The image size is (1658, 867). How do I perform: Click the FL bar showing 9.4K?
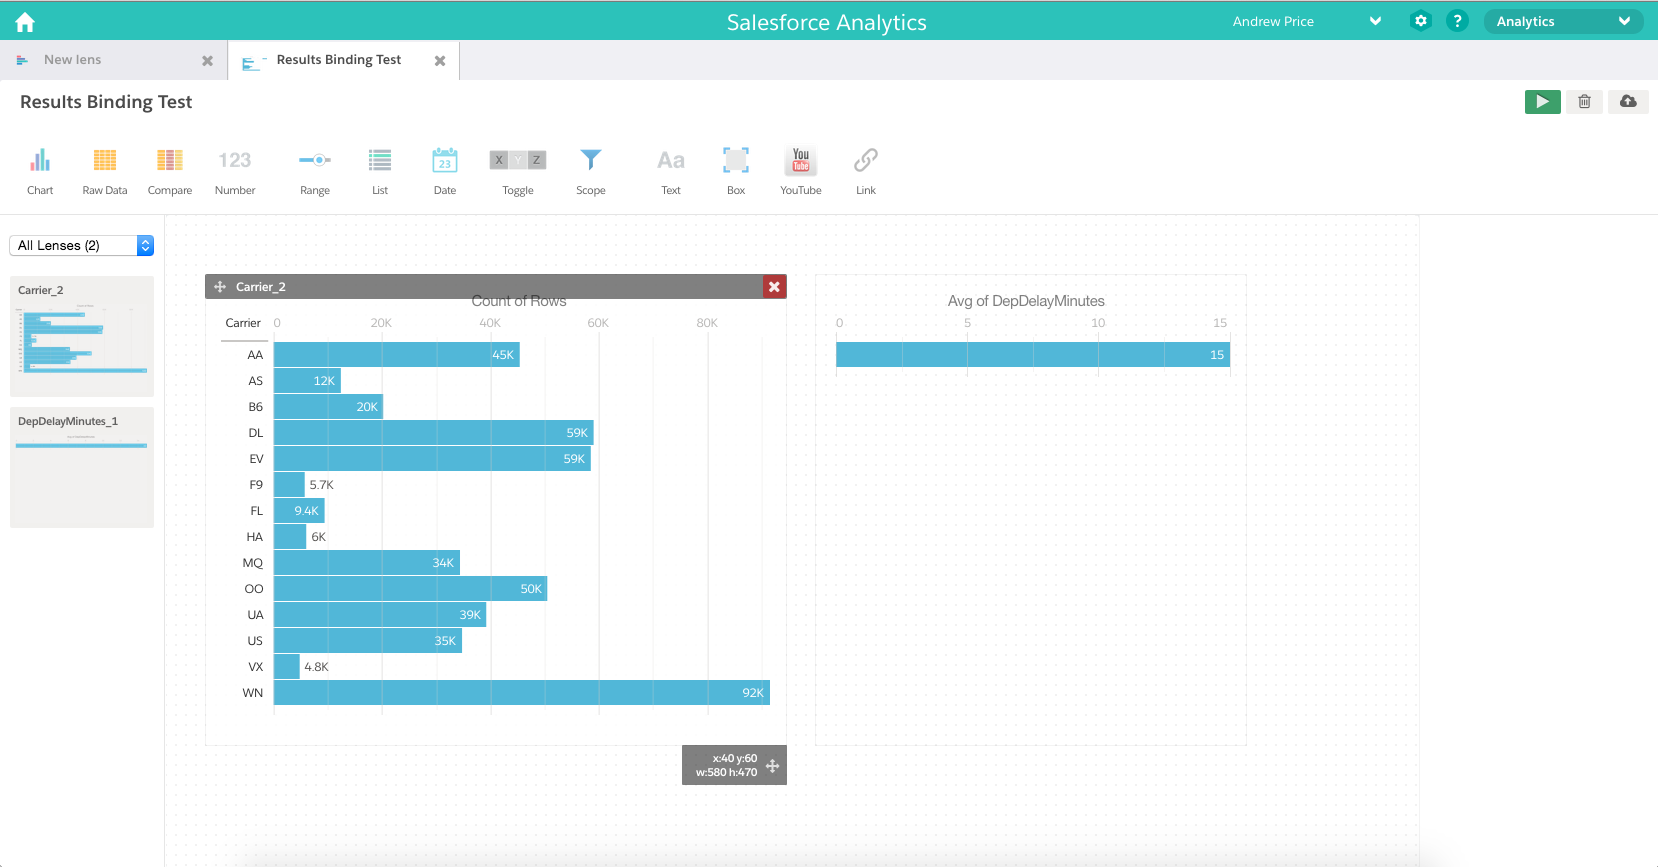[x=299, y=511]
